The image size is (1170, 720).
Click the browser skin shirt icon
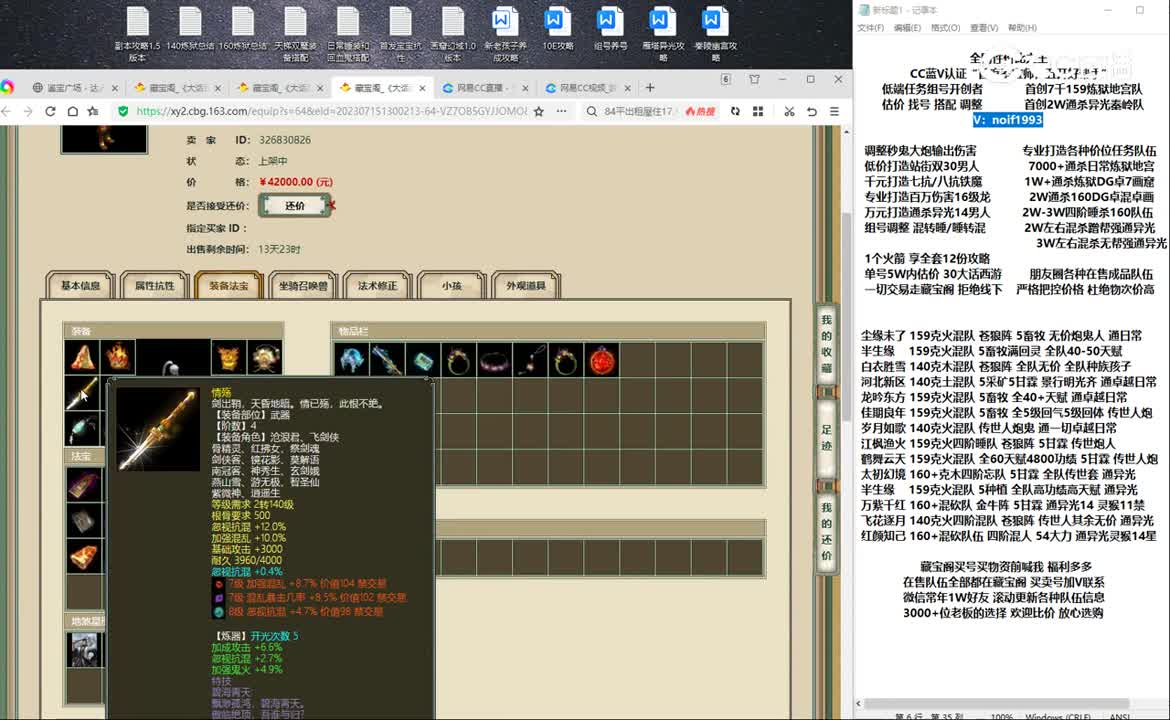click(754, 79)
